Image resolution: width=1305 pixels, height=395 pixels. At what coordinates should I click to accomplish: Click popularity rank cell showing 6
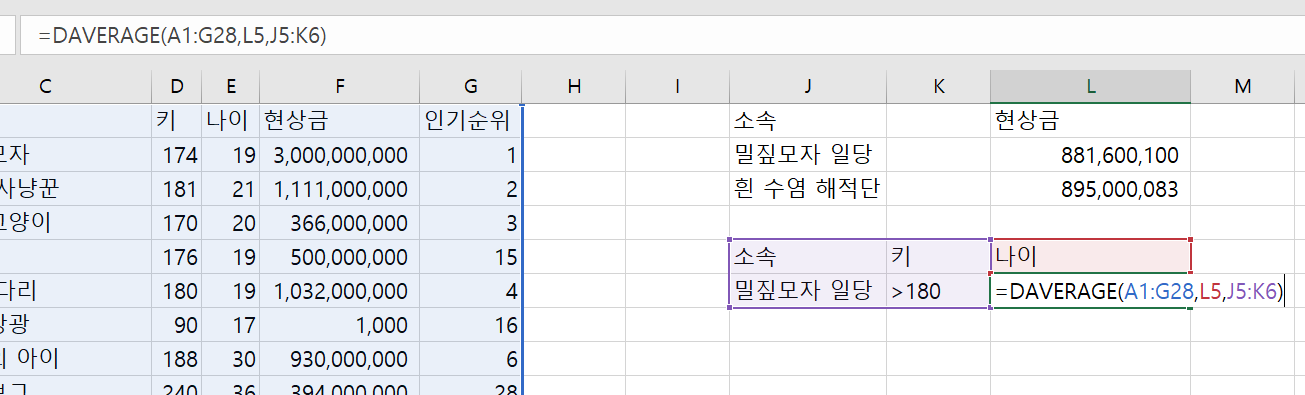pyautogui.click(x=470, y=359)
